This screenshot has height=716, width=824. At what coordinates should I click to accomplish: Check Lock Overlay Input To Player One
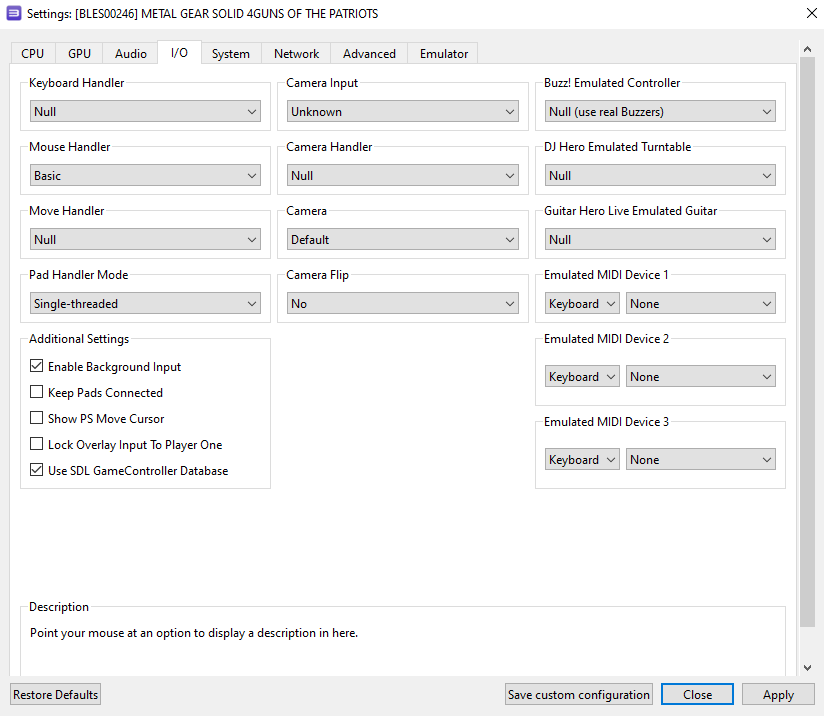[36, 444]
